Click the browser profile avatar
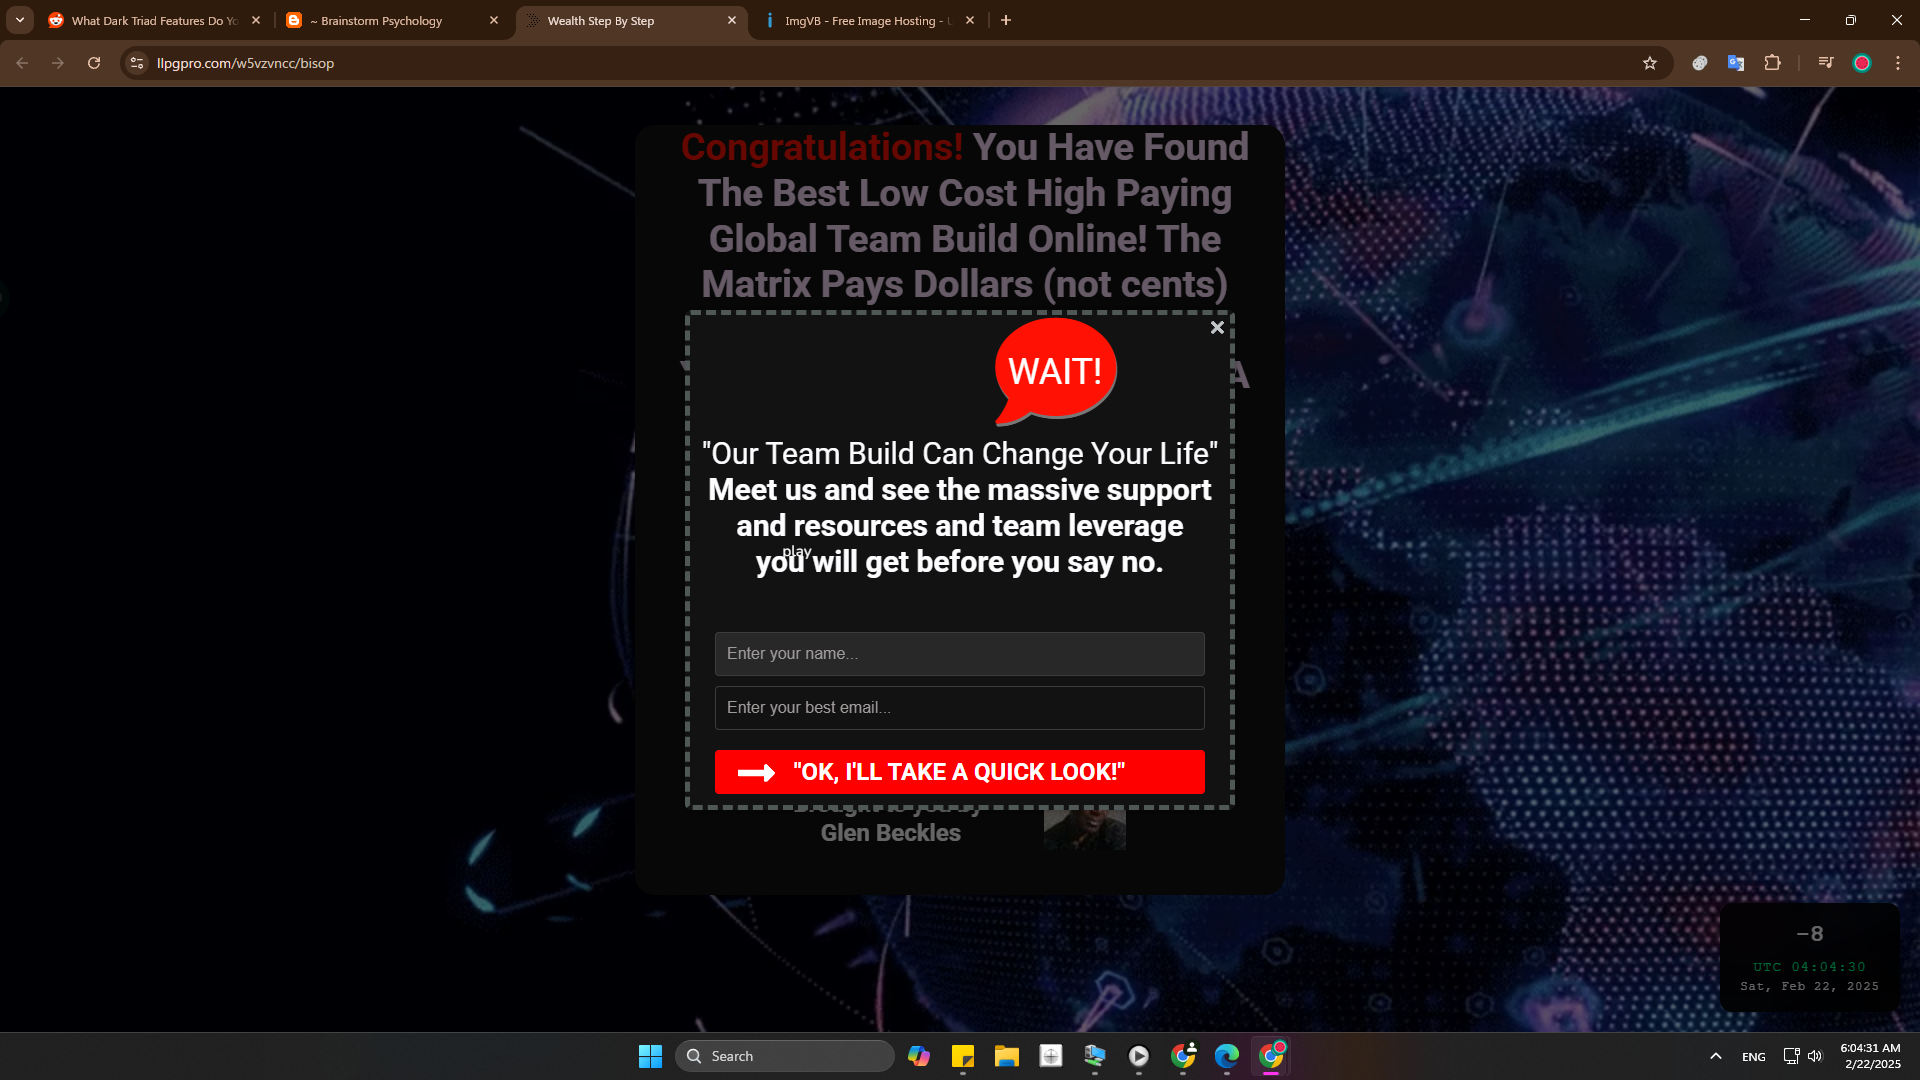Screen dimensions: 1920x1080 pos(1862,63)
